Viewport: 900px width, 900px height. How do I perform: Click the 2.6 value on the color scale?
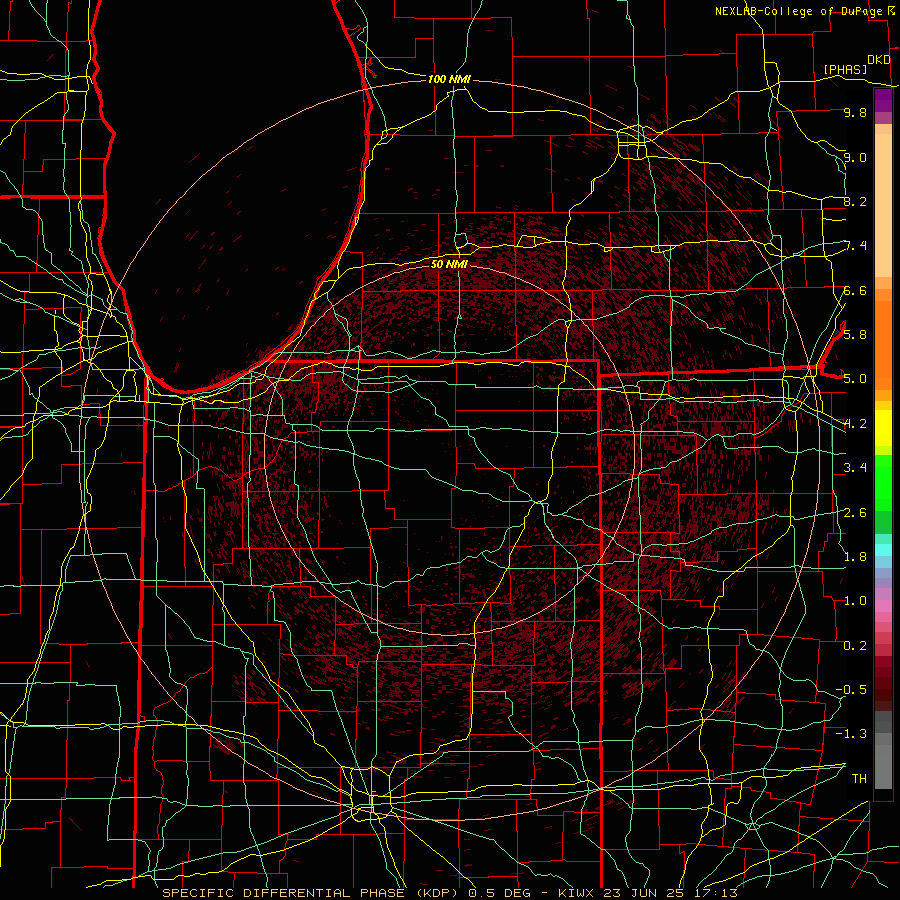coord(855,513)
